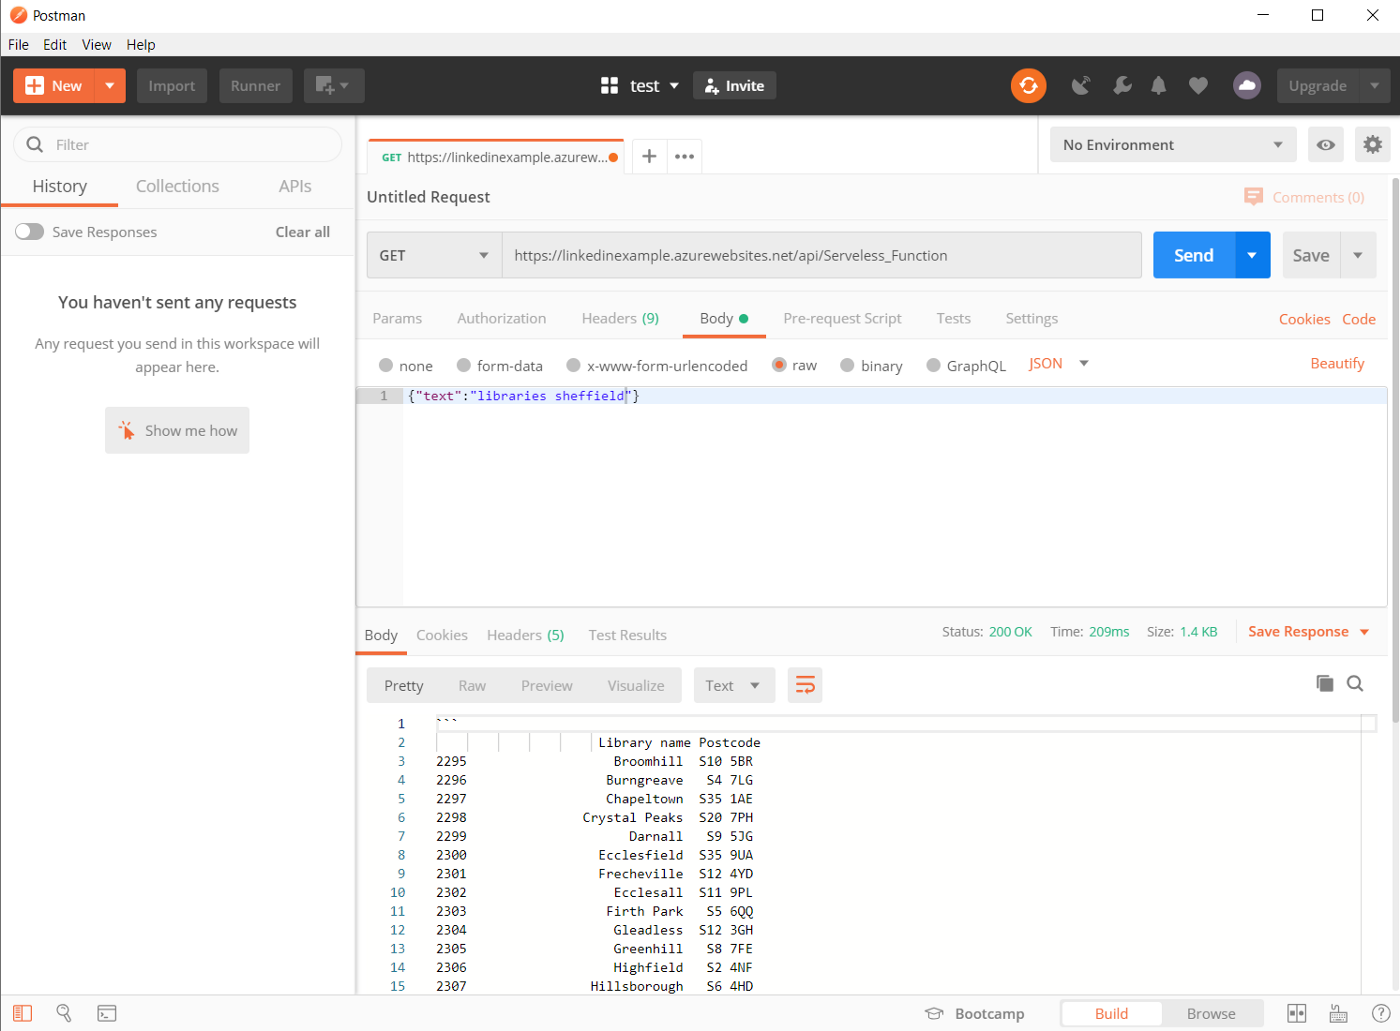Image resolution: width=1400 pixels, height=1031 pixels.
Task: Open the Authorization tab
Action: [x=501, y=319]
